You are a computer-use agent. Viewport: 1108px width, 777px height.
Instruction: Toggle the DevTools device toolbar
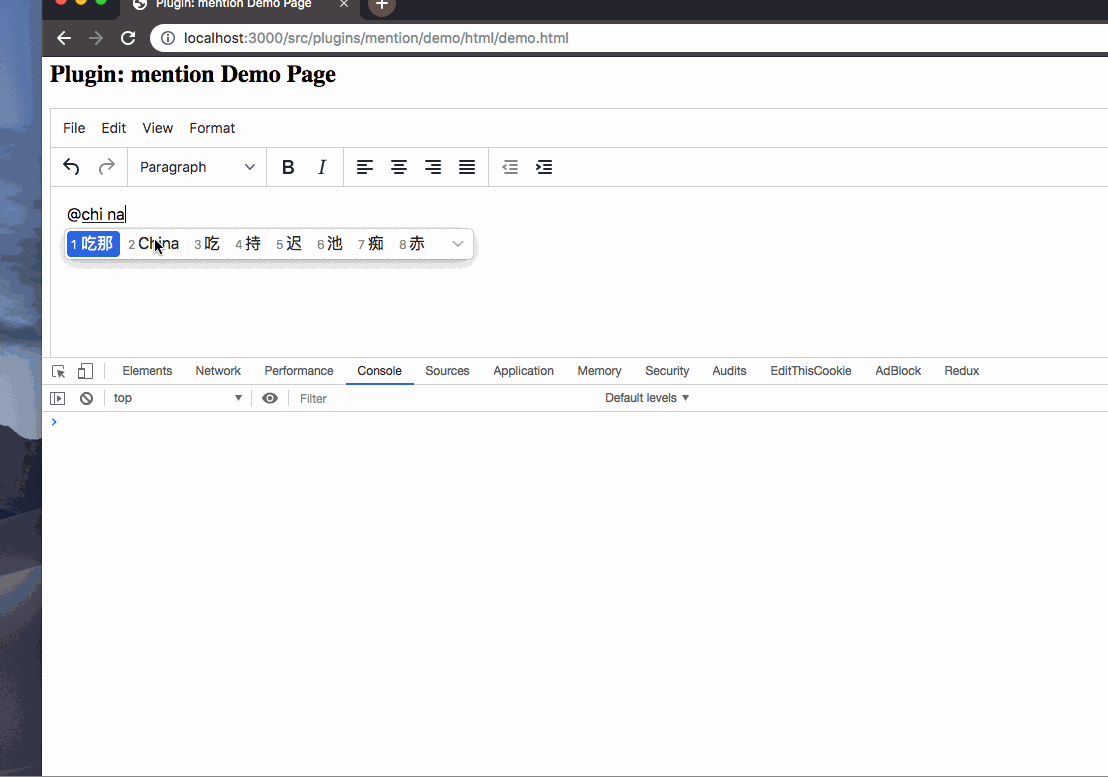85,371
